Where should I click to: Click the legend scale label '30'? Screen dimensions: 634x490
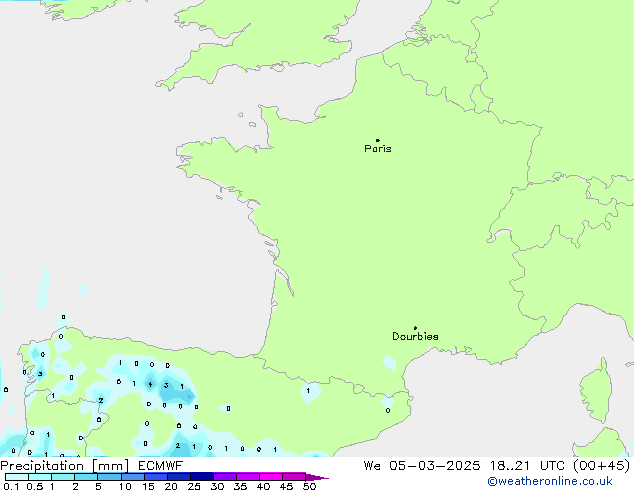(x=217, y=486)
